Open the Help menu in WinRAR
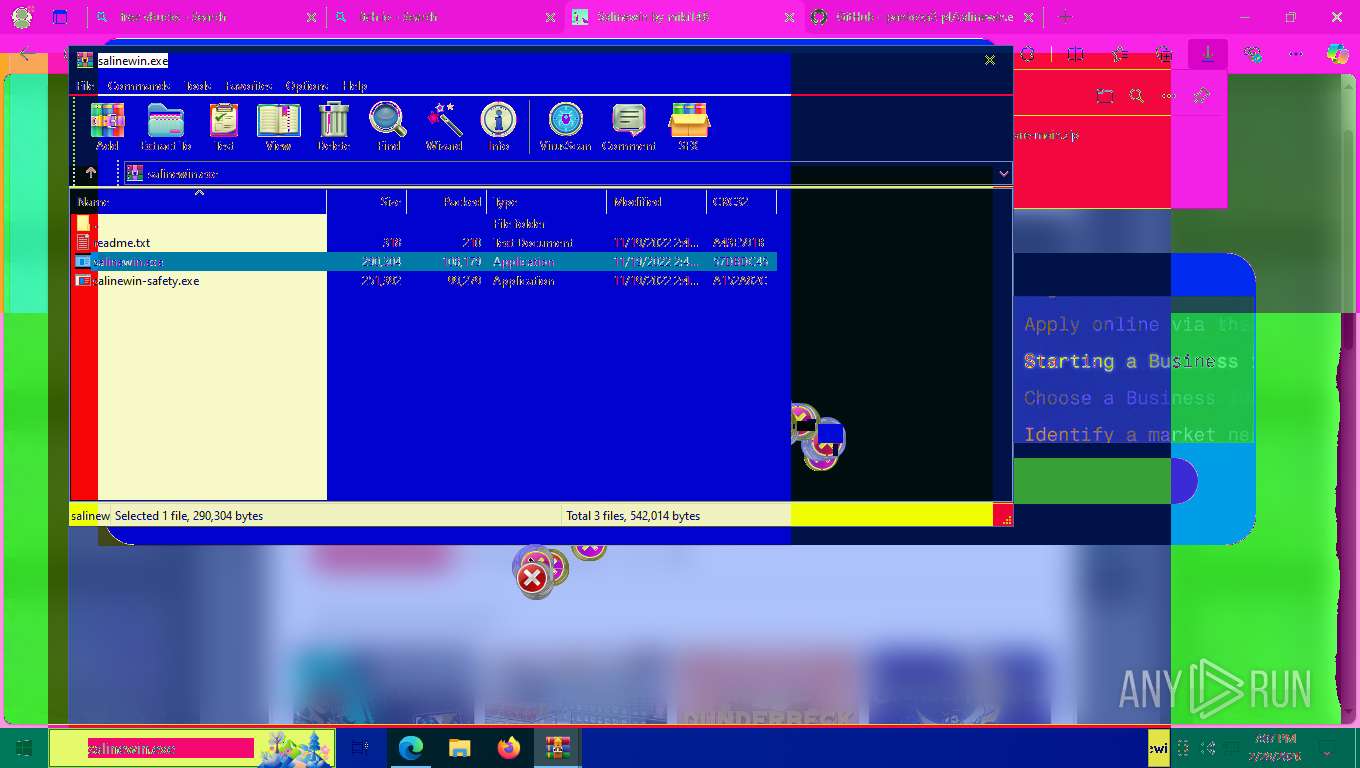The image size is (1360, 768). coord(355,86)
